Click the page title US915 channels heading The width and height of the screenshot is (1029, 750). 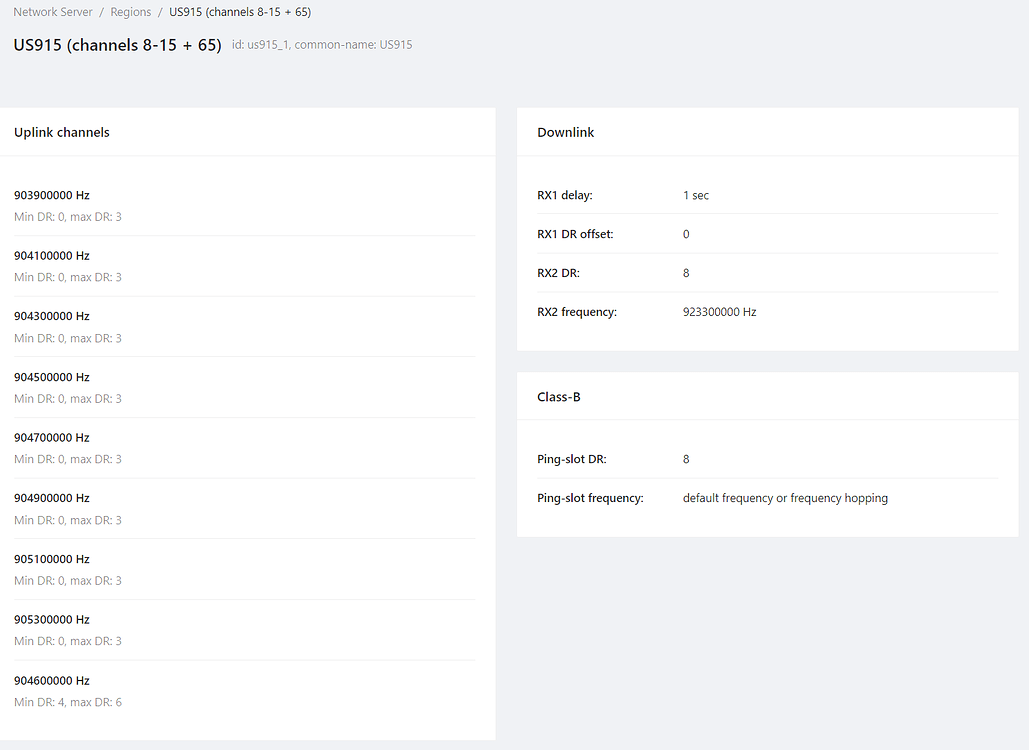click(116, 45)
